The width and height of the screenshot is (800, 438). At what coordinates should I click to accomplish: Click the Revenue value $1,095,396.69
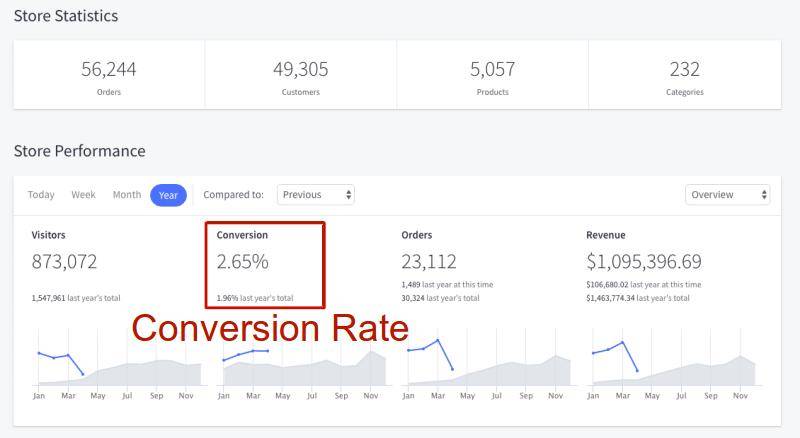coord(644,262)
